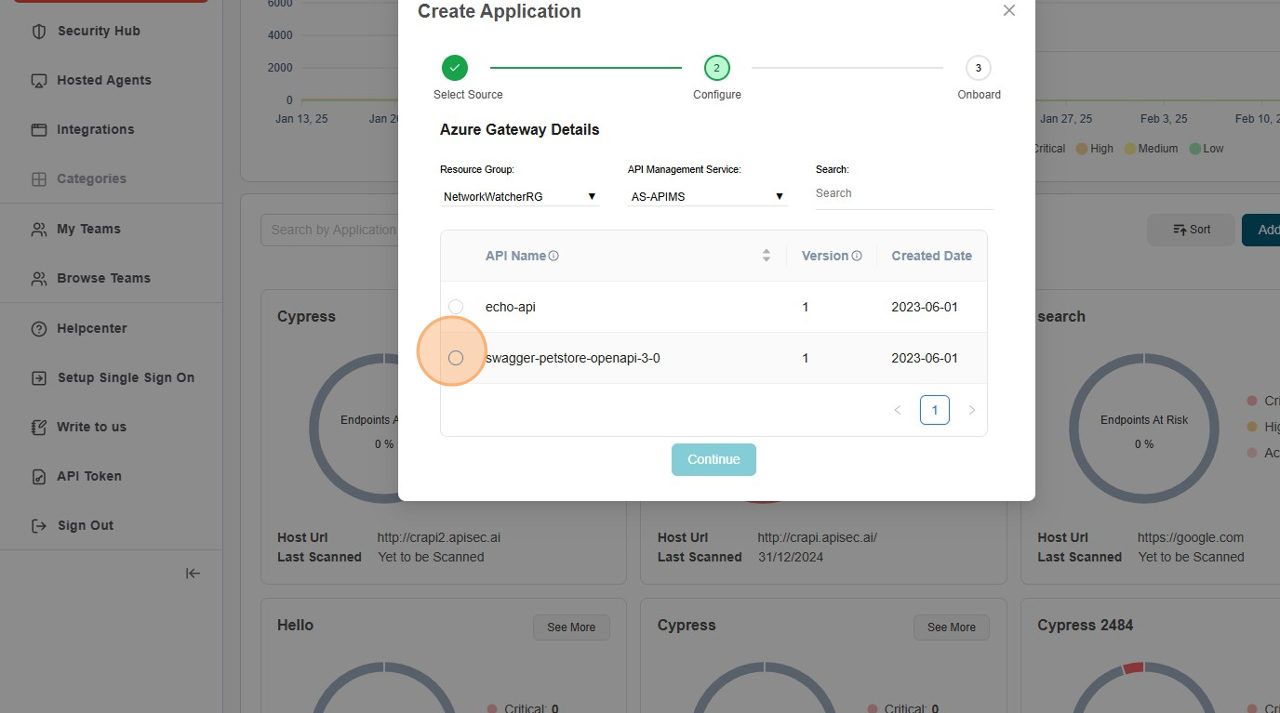Click the Search field in Azure details
This screenshot has height=713, width=1280.
pos(903,194)
